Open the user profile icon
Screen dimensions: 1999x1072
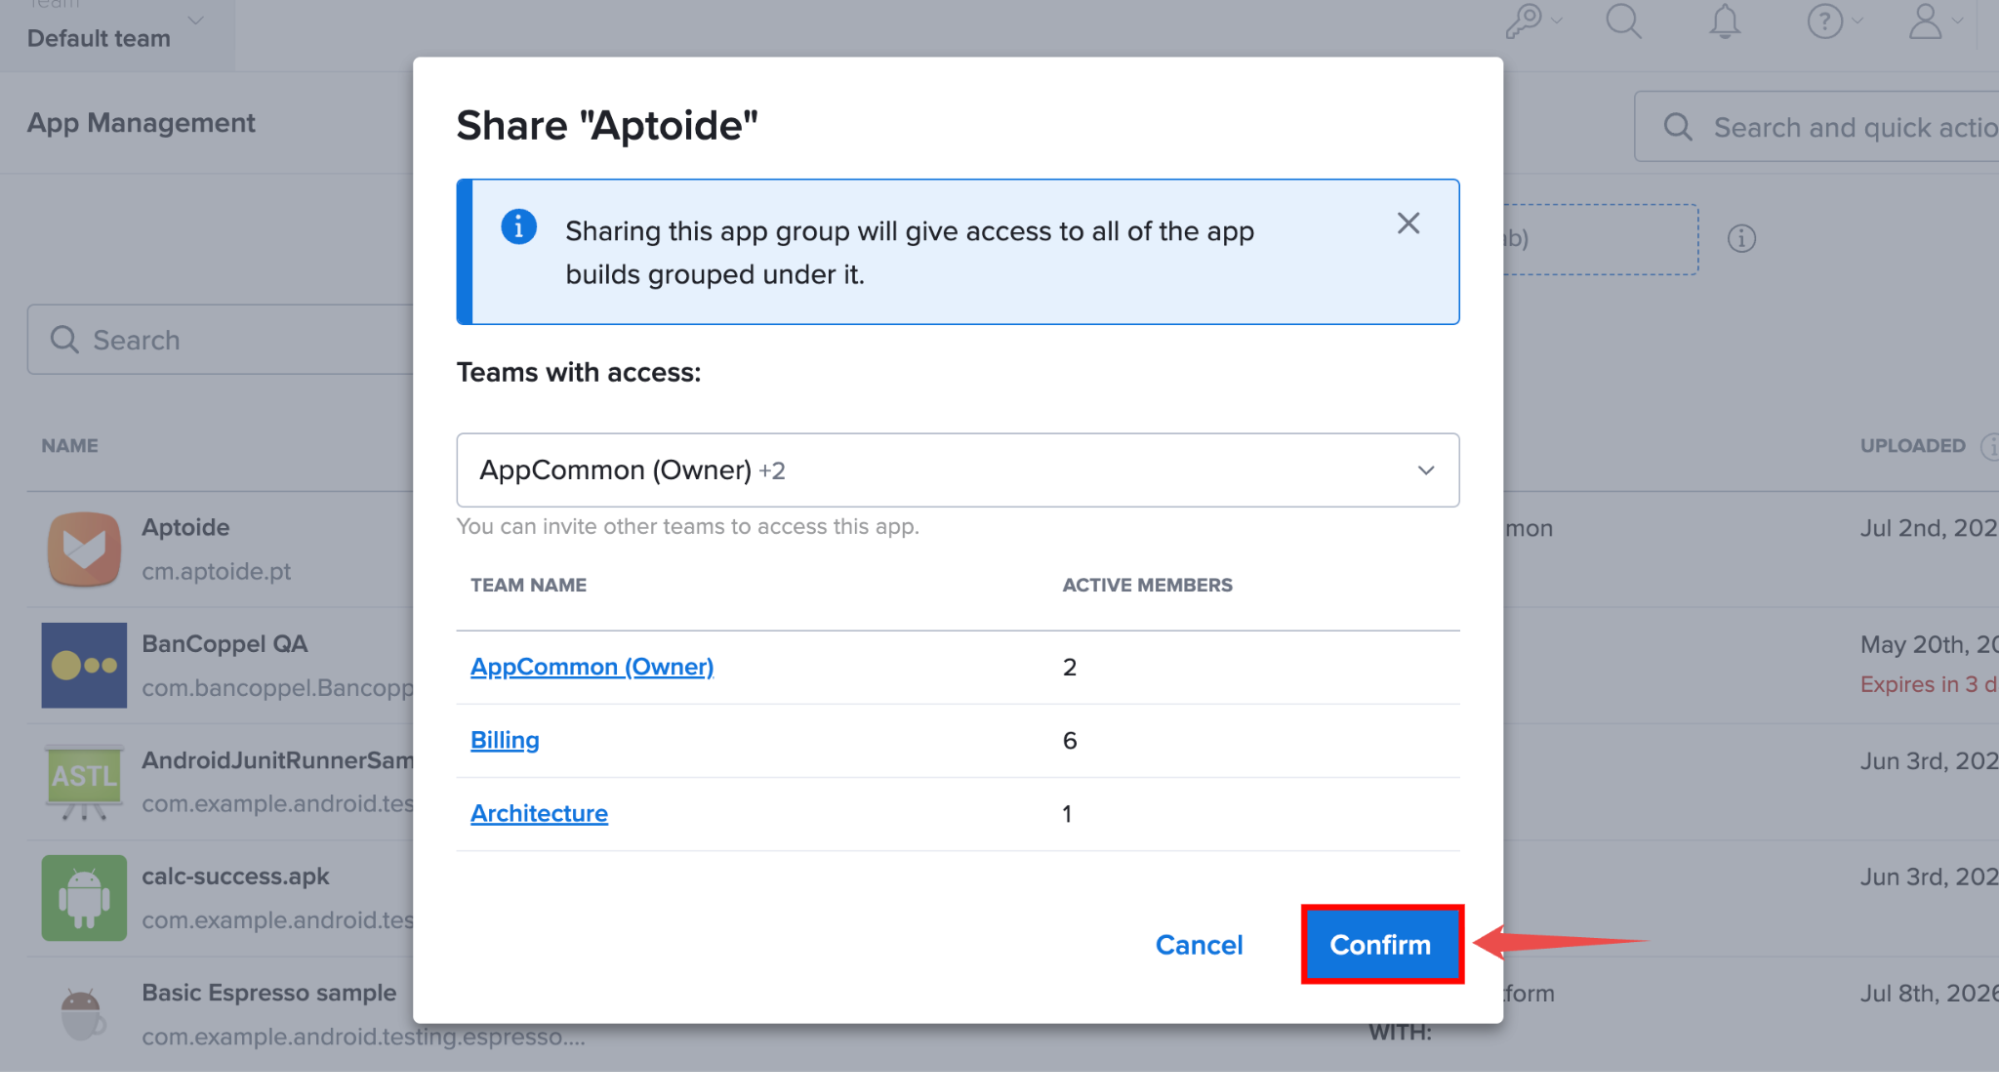coord(1925,21)
